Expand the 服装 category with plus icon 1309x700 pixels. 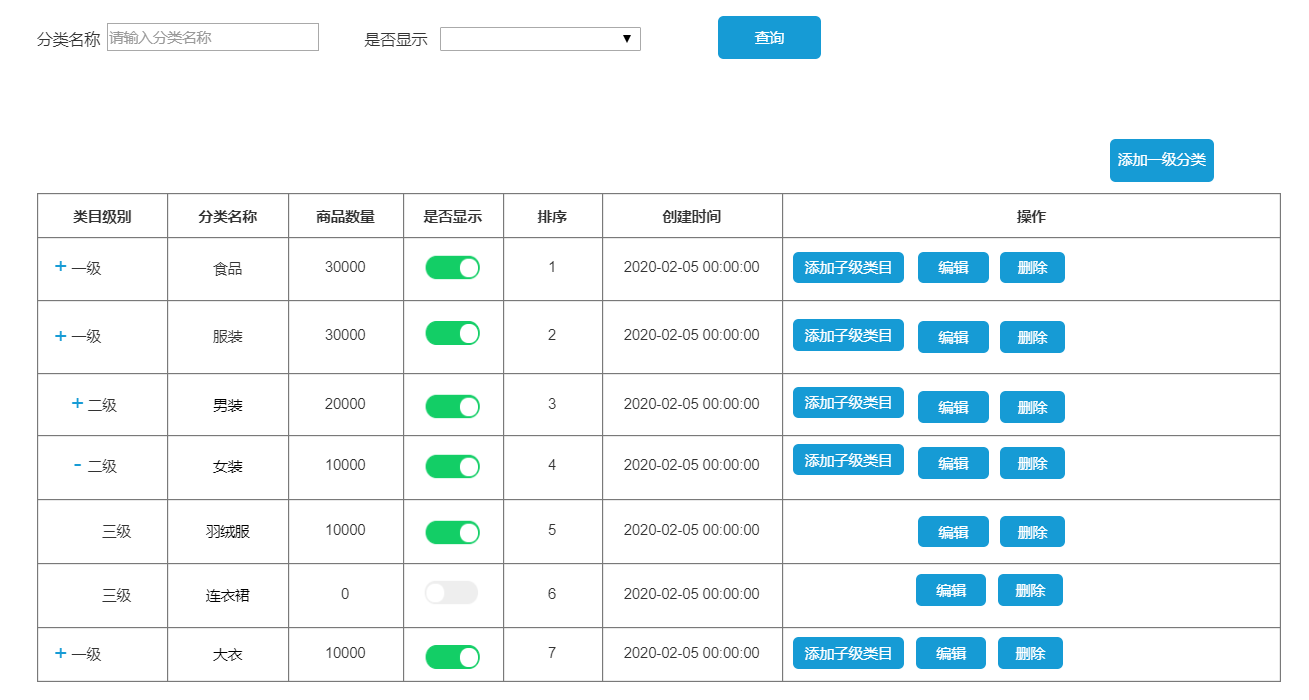click(60, 336)
